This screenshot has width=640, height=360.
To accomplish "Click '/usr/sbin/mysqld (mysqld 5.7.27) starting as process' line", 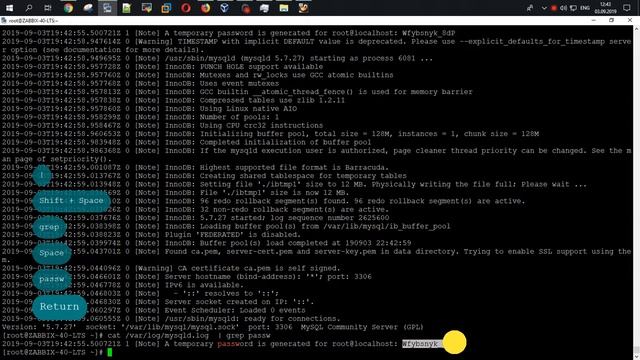I will pyautogui.click(x=299, y=58).
